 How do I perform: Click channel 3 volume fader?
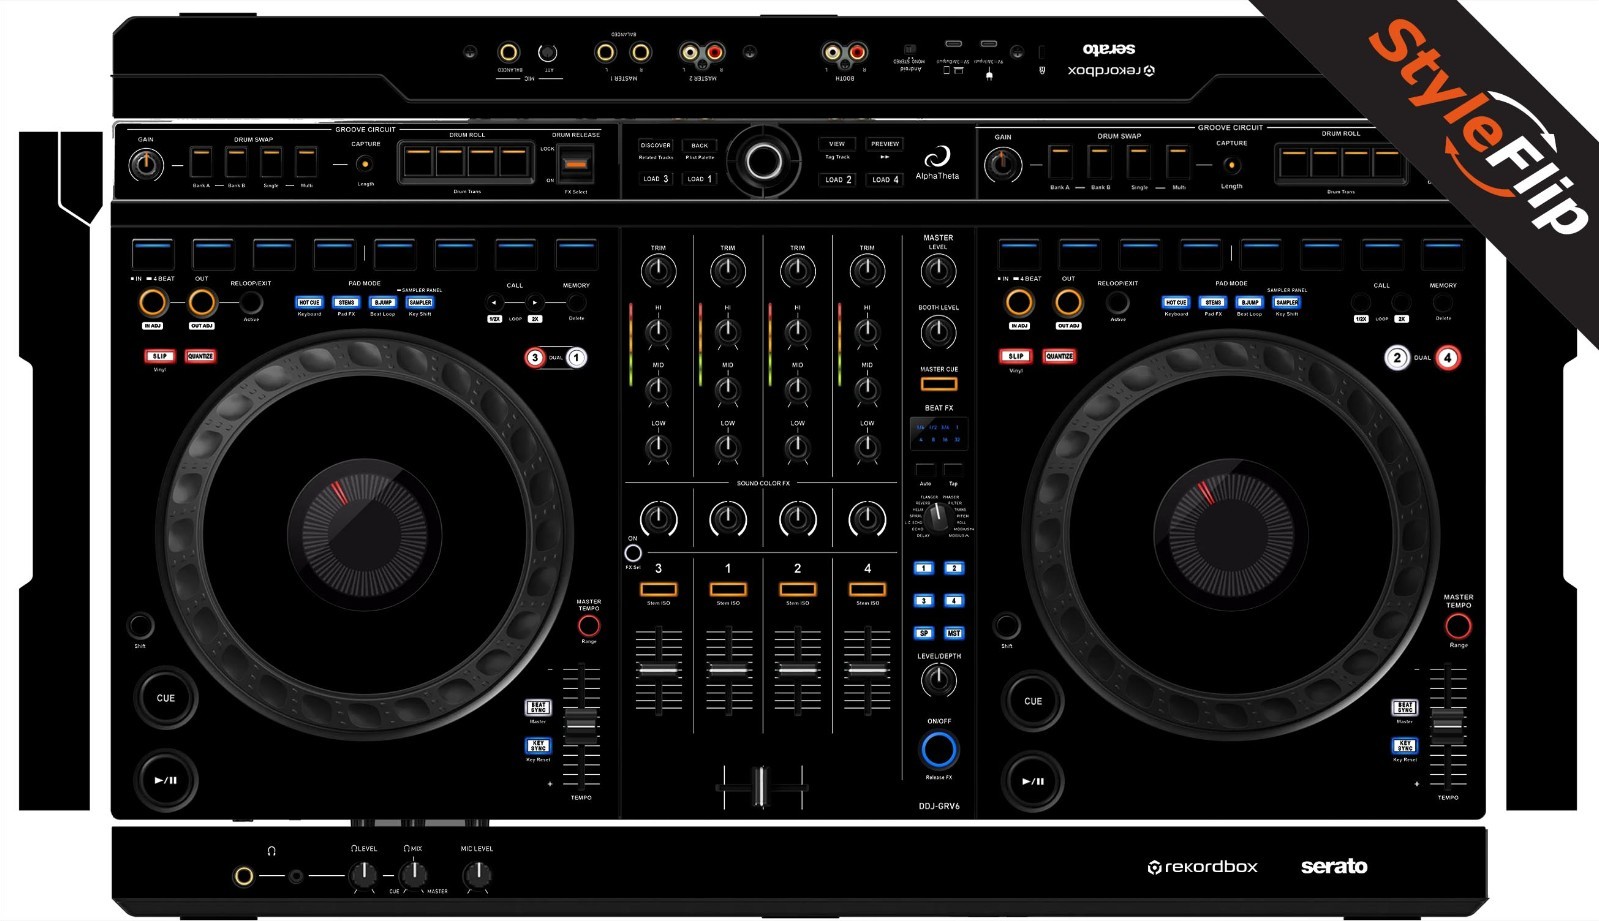[x=658, y=669]
